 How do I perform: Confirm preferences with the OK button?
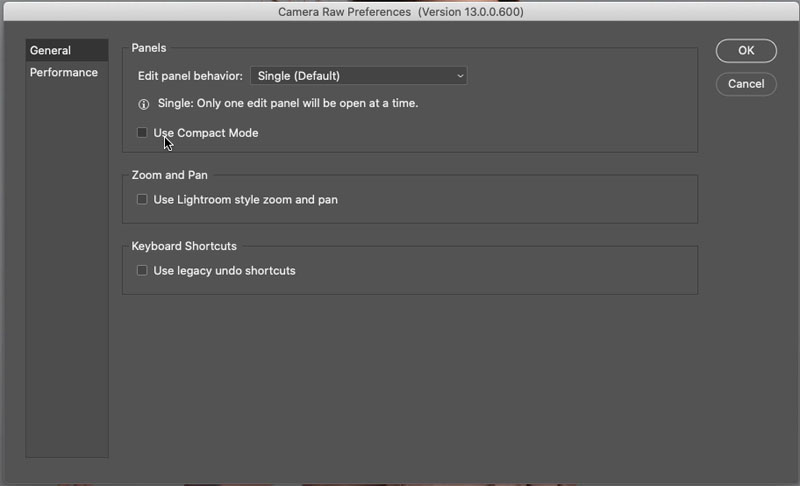pos(746,50)
